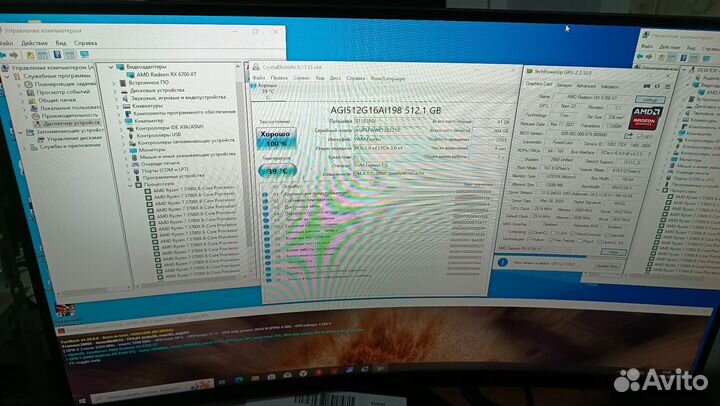This screenshot has width=720, height=406.
Task: Click Update Now button in GPU-Z notification
Action: pyautogui.click(x=606, y=265)
